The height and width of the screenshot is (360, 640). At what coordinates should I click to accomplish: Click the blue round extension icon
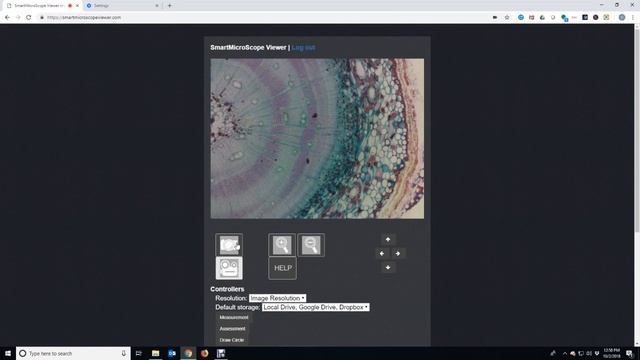[x=521, y=18]
